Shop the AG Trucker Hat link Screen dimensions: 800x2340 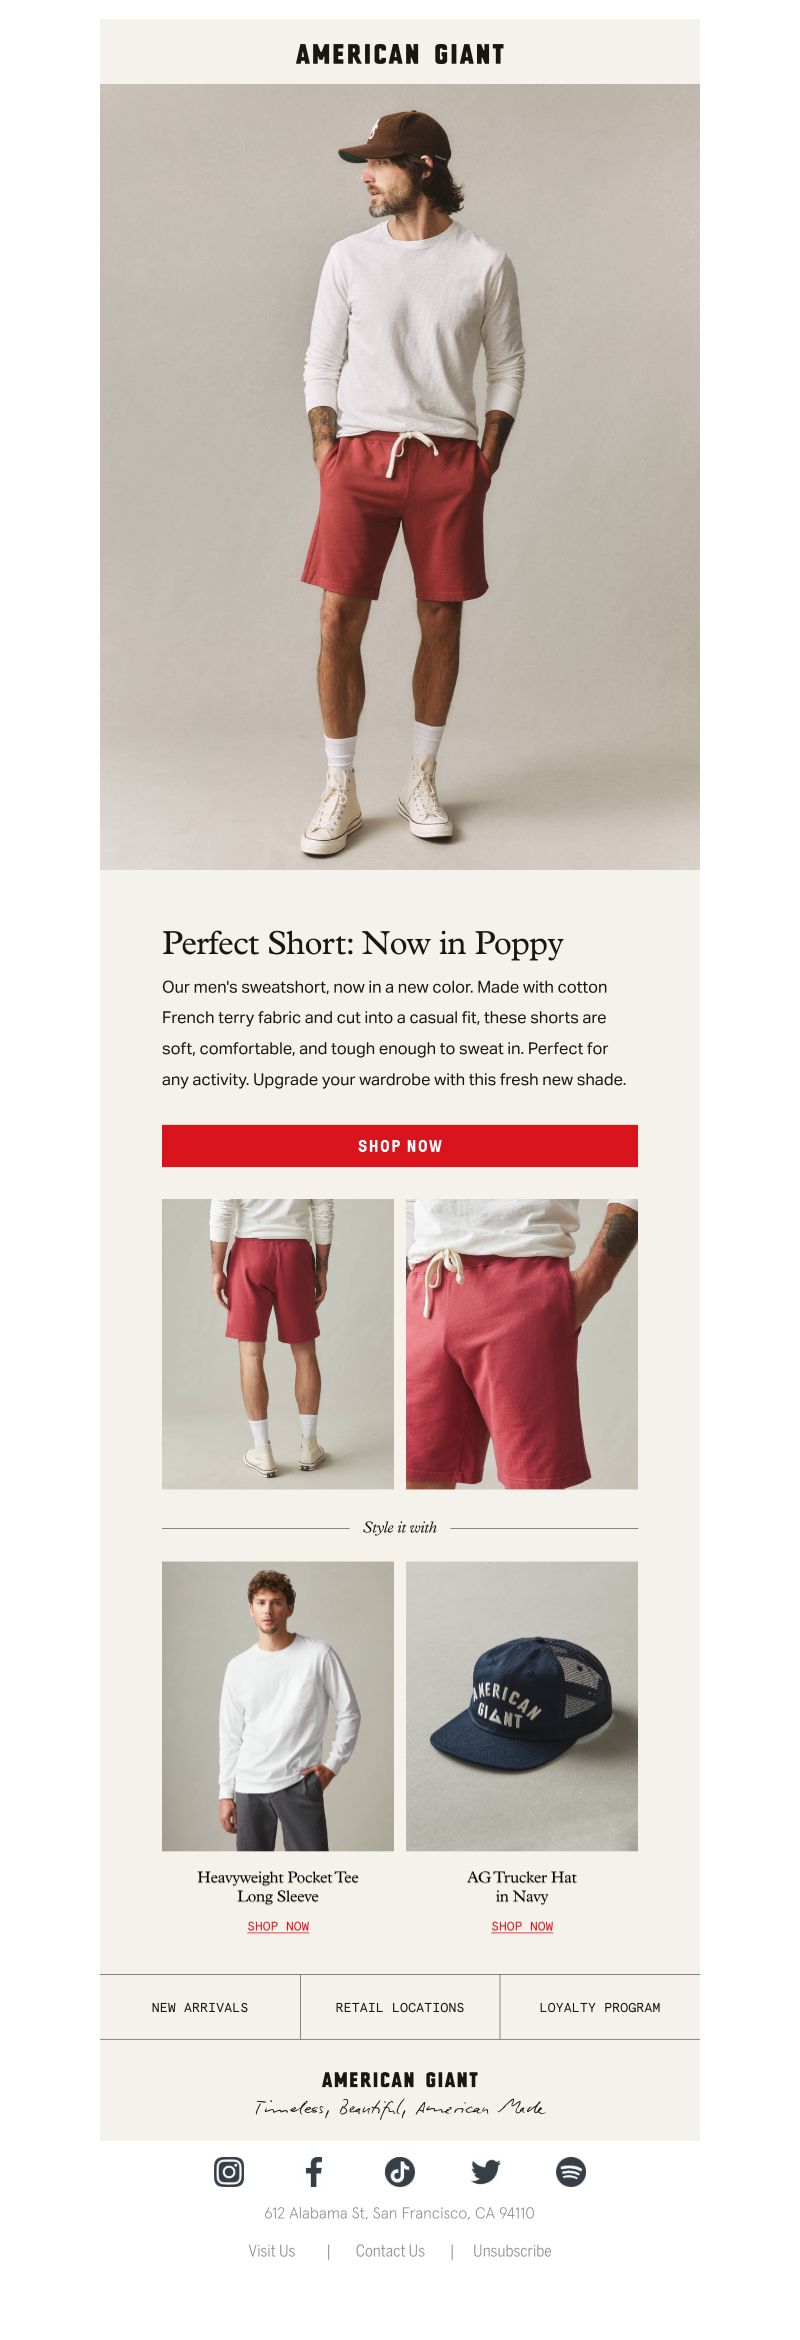(x=522, y=1926)
